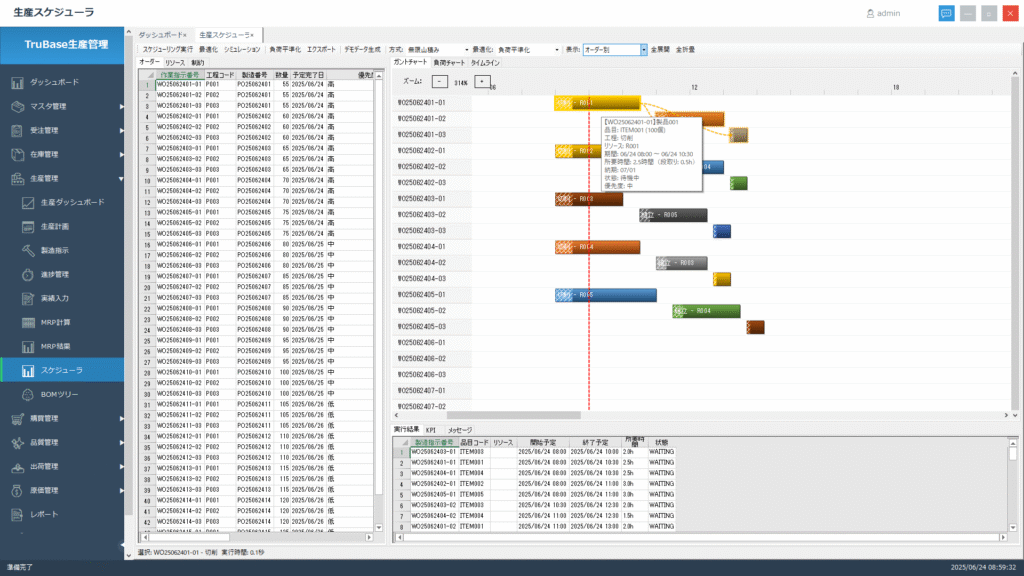The image size is (1024, 576).
Task: Switch to the リソース tab
Action: [175, 63]
